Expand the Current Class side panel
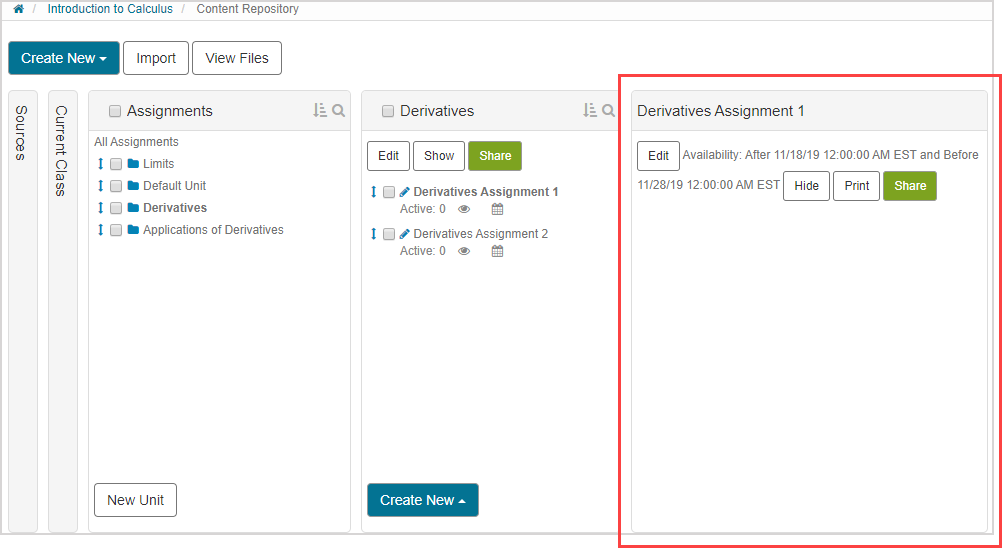The width and height of the screenshot is (1002, 548). (x=62, y=150)
